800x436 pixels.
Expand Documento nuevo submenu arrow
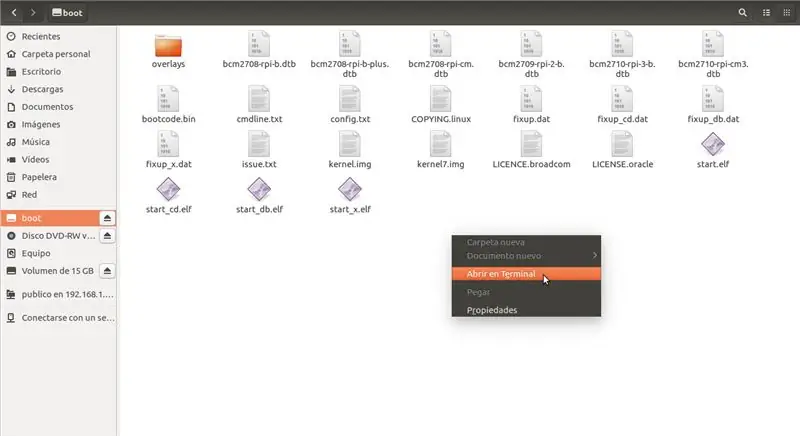pyautogui.click(x=594, y=255)
